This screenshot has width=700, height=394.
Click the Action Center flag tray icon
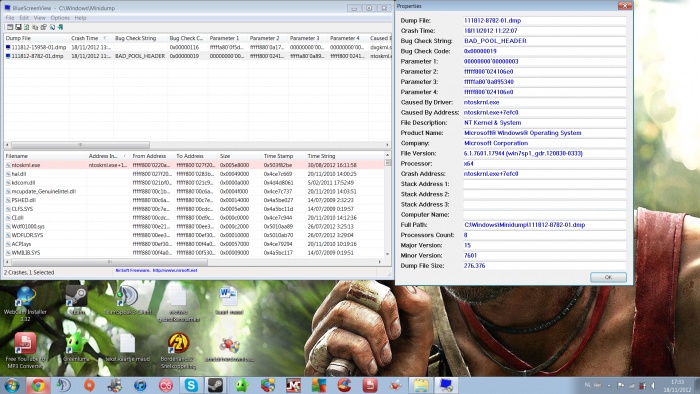621,386
